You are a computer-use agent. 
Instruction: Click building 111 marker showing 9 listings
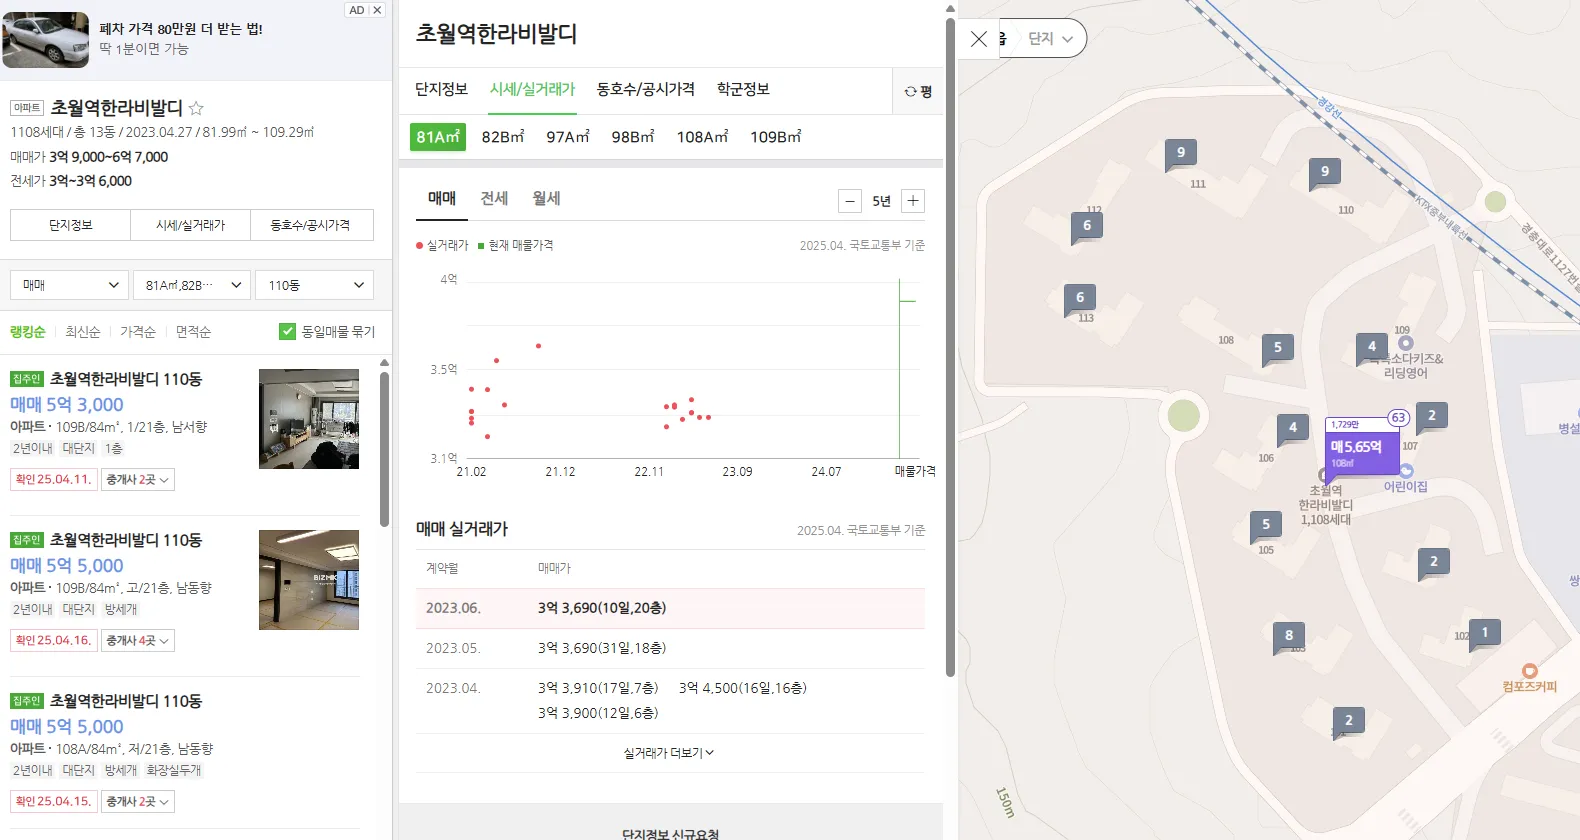(x=1181, y=153)
